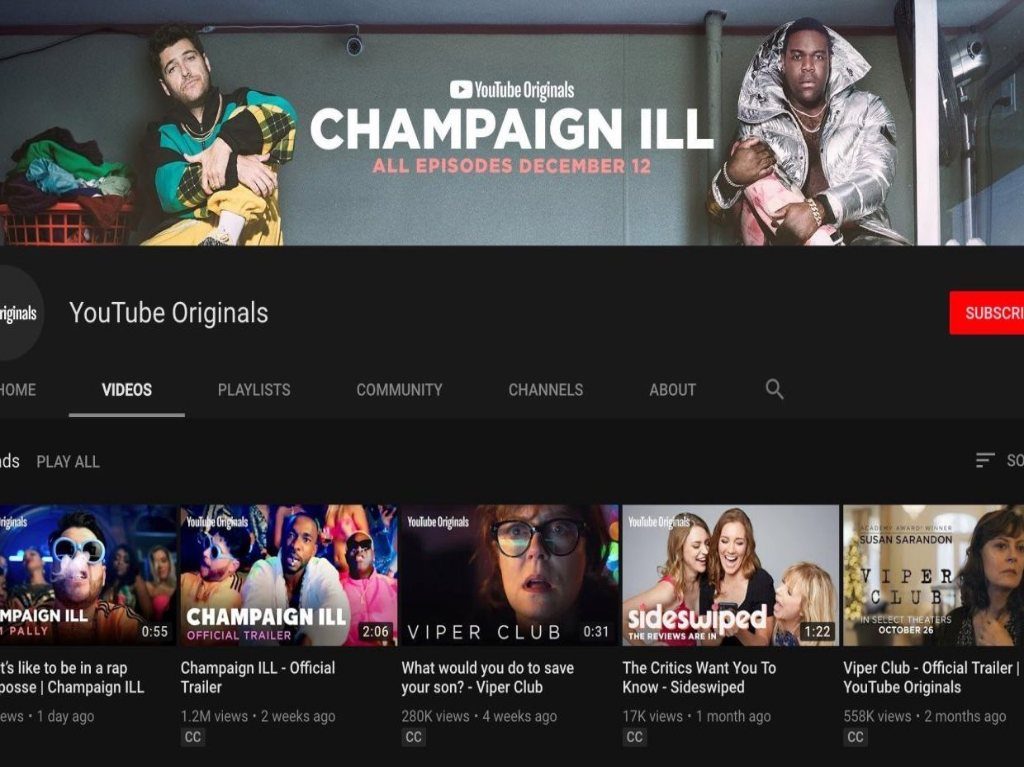Play the 0:55 Champaign ILL Pally thumbnail
The image size is (1024, 767).
[88, 575]
